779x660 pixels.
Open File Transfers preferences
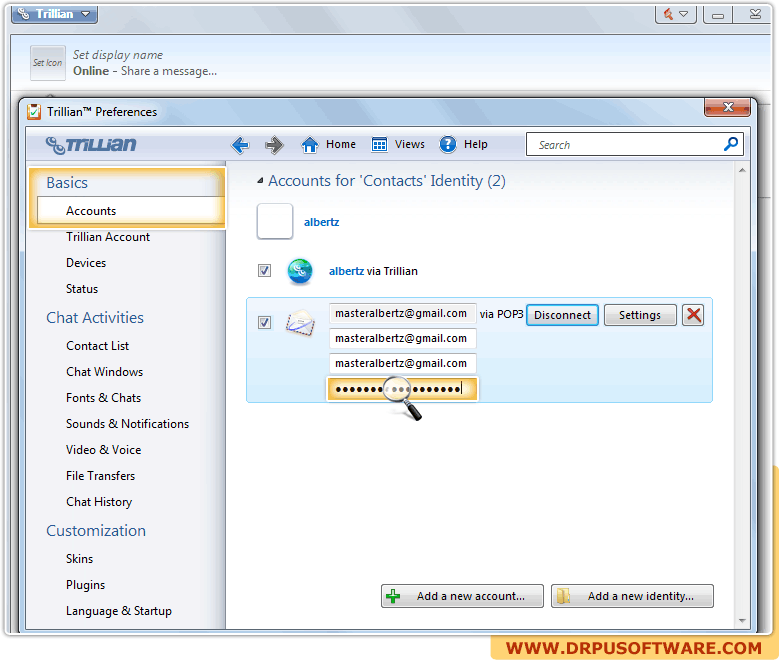100,476
